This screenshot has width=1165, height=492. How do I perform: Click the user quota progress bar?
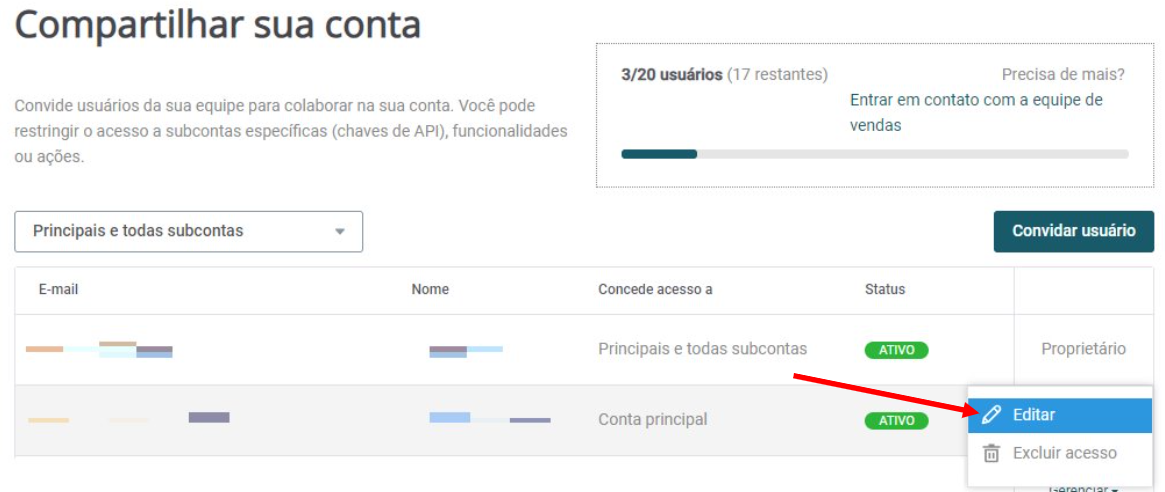[874, 154]
